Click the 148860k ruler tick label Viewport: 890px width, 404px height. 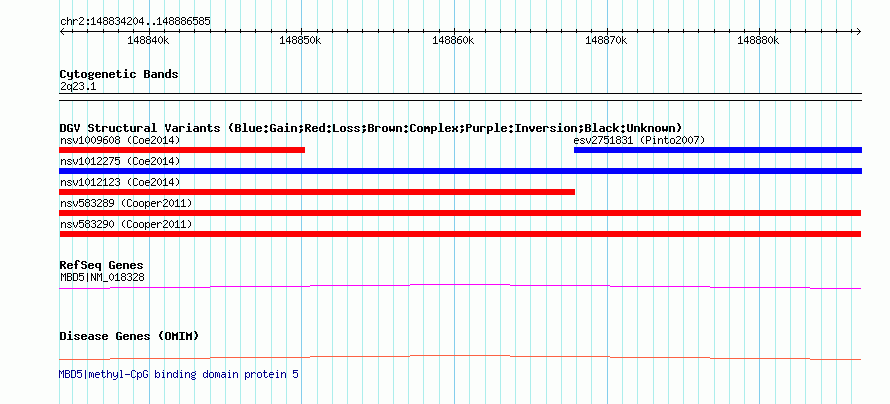[453, 41]
